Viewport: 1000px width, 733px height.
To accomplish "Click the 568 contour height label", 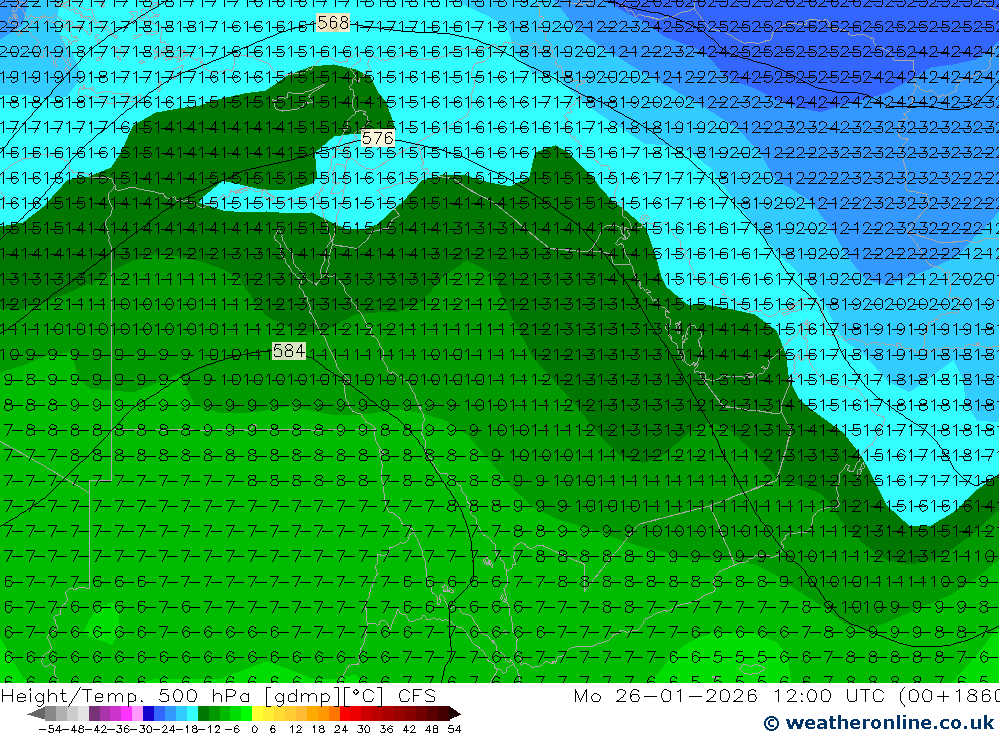I will pos(333,23).
